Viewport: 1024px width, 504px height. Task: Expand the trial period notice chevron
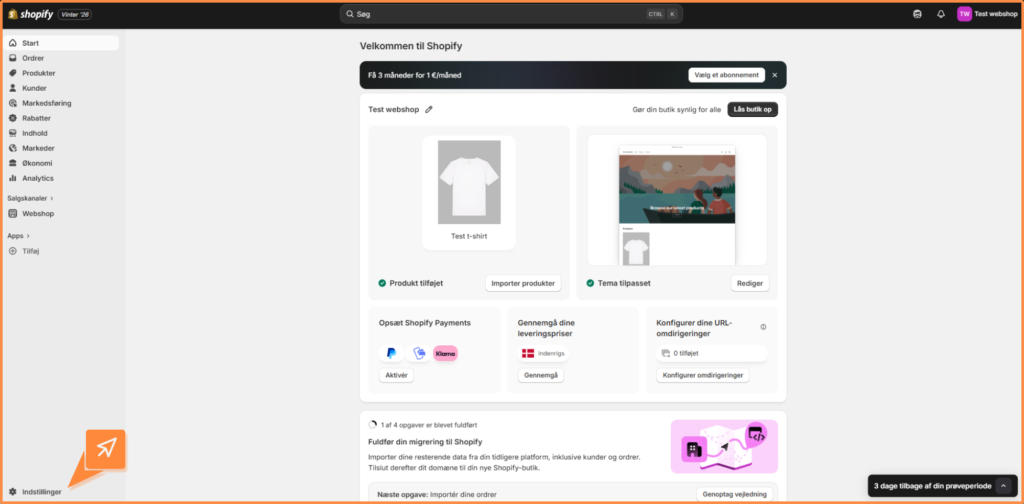point(1003,486)
